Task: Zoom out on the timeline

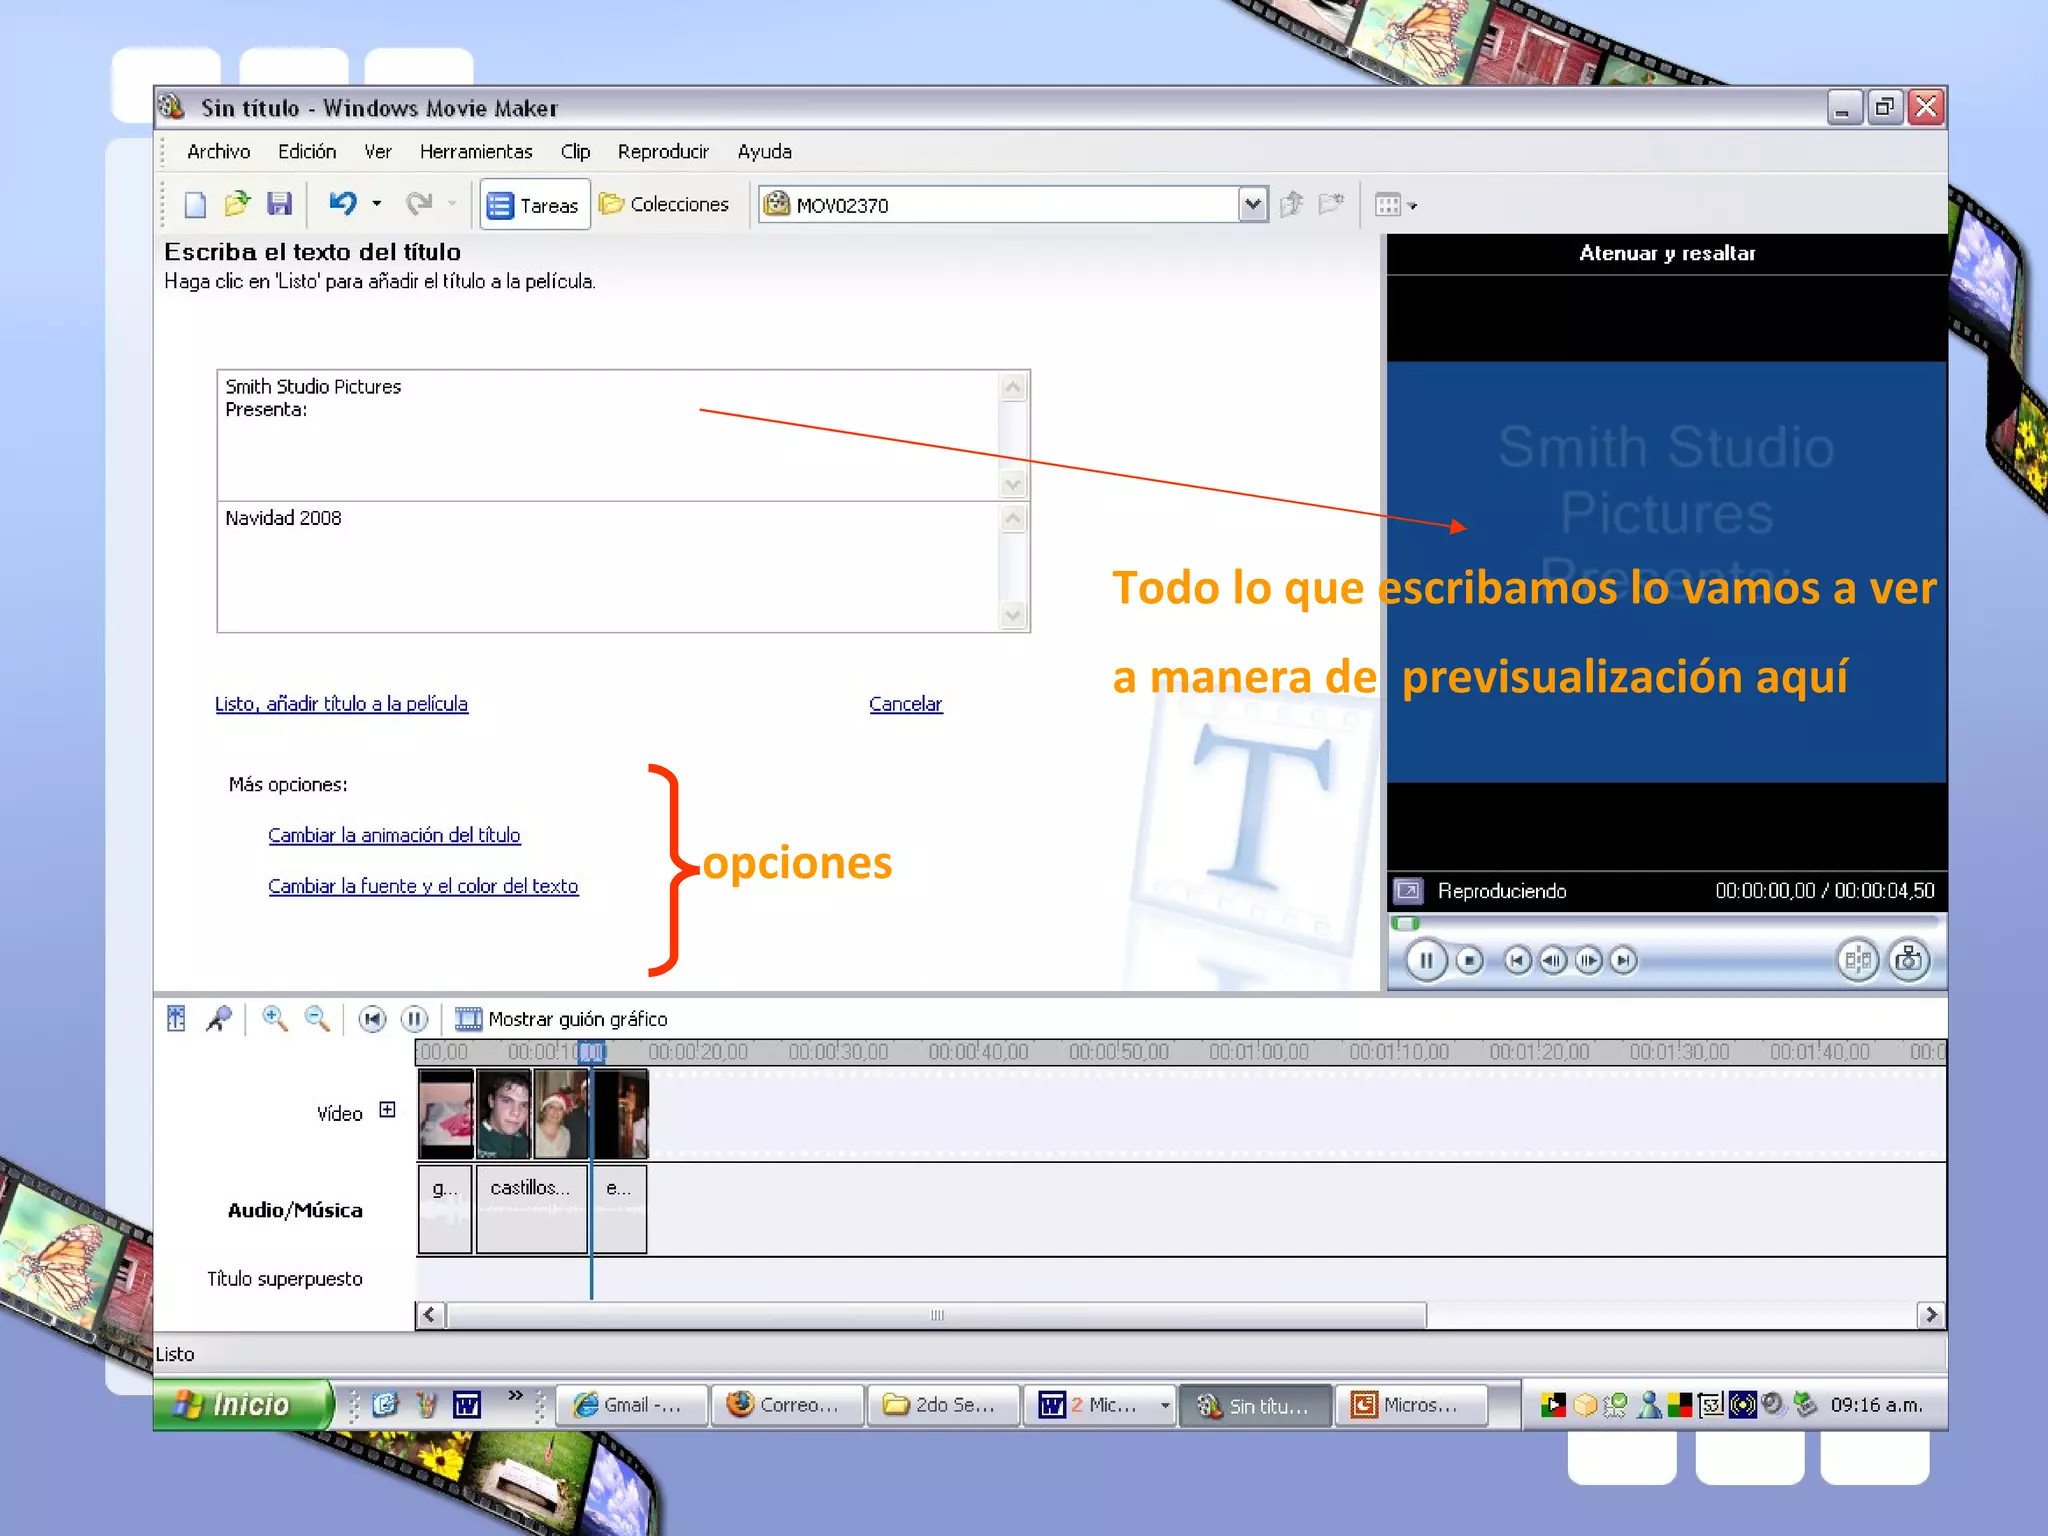Action: click(x=317, y=1019)
